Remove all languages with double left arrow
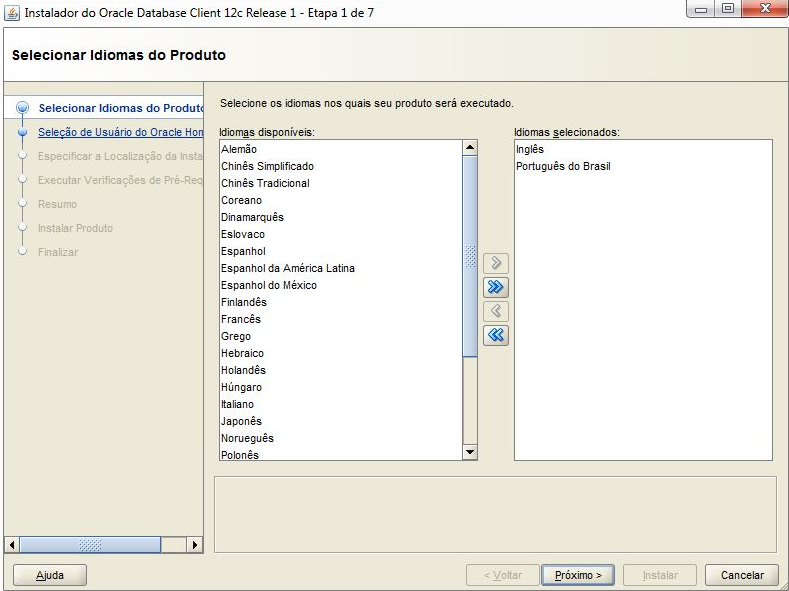Image resolution: width=789 pixels, height=591 pixels. coord(496,335)
